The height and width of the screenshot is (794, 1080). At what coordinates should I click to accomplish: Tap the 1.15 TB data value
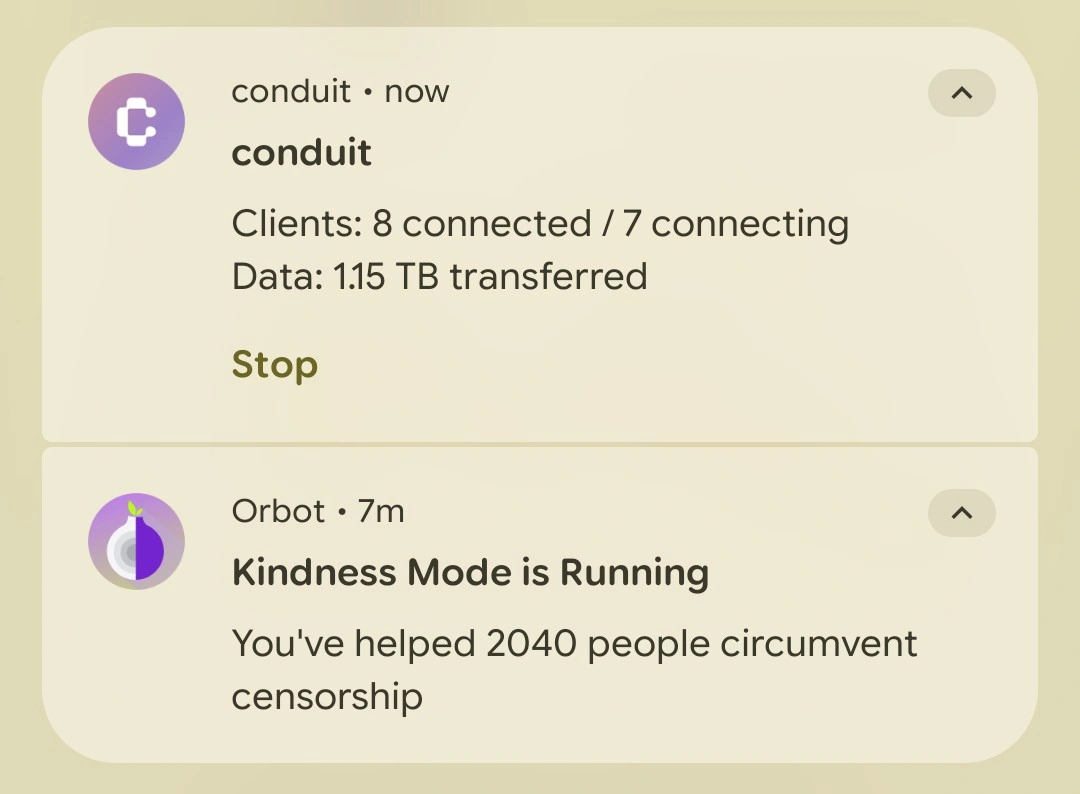tap(386, 277)
